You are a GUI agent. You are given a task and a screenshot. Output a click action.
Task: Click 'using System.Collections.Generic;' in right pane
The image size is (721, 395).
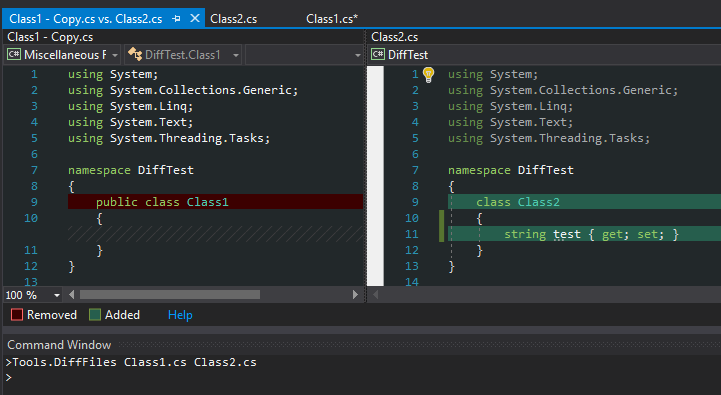coord(563,90)
